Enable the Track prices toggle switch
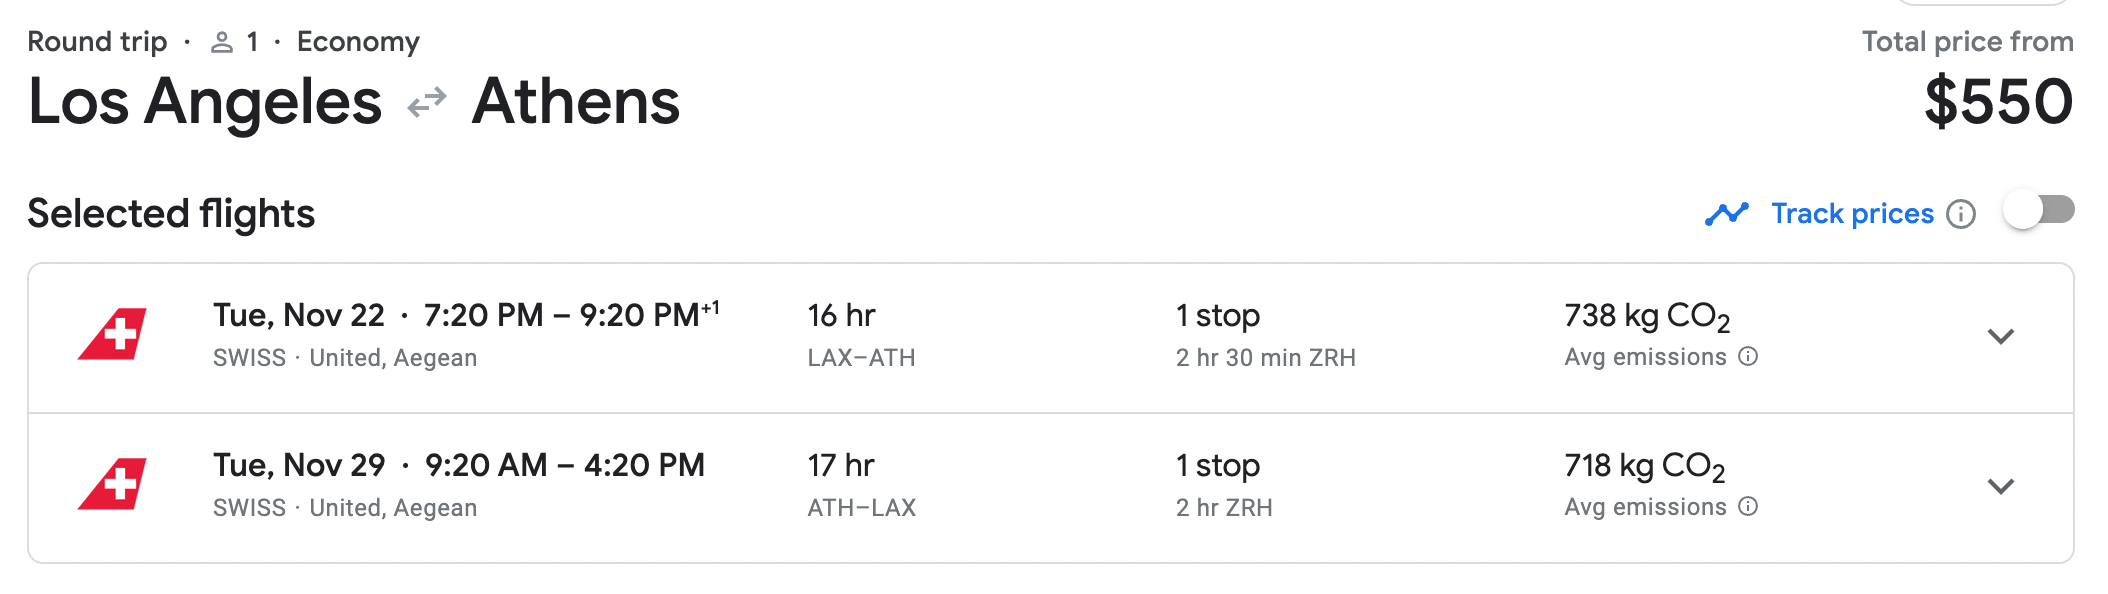Viewport: 2108px width, 594px height. (2039, 210)
